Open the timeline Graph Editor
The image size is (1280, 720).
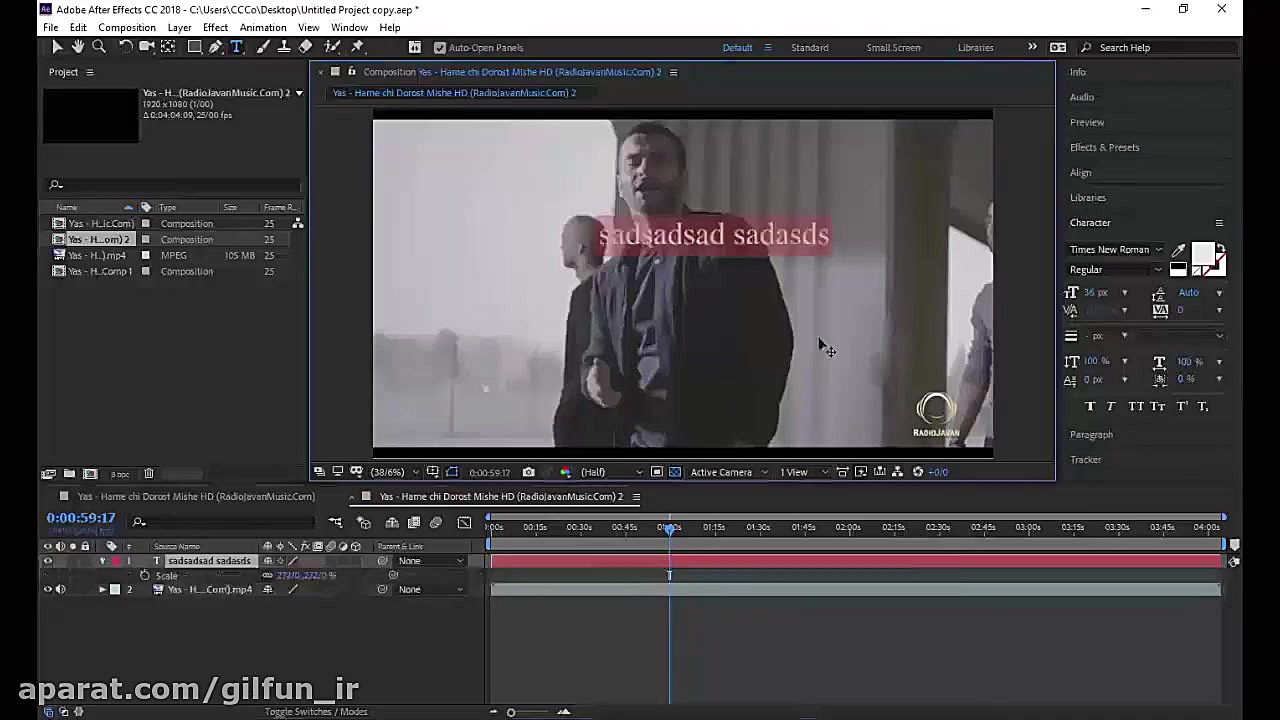[464, 522]
